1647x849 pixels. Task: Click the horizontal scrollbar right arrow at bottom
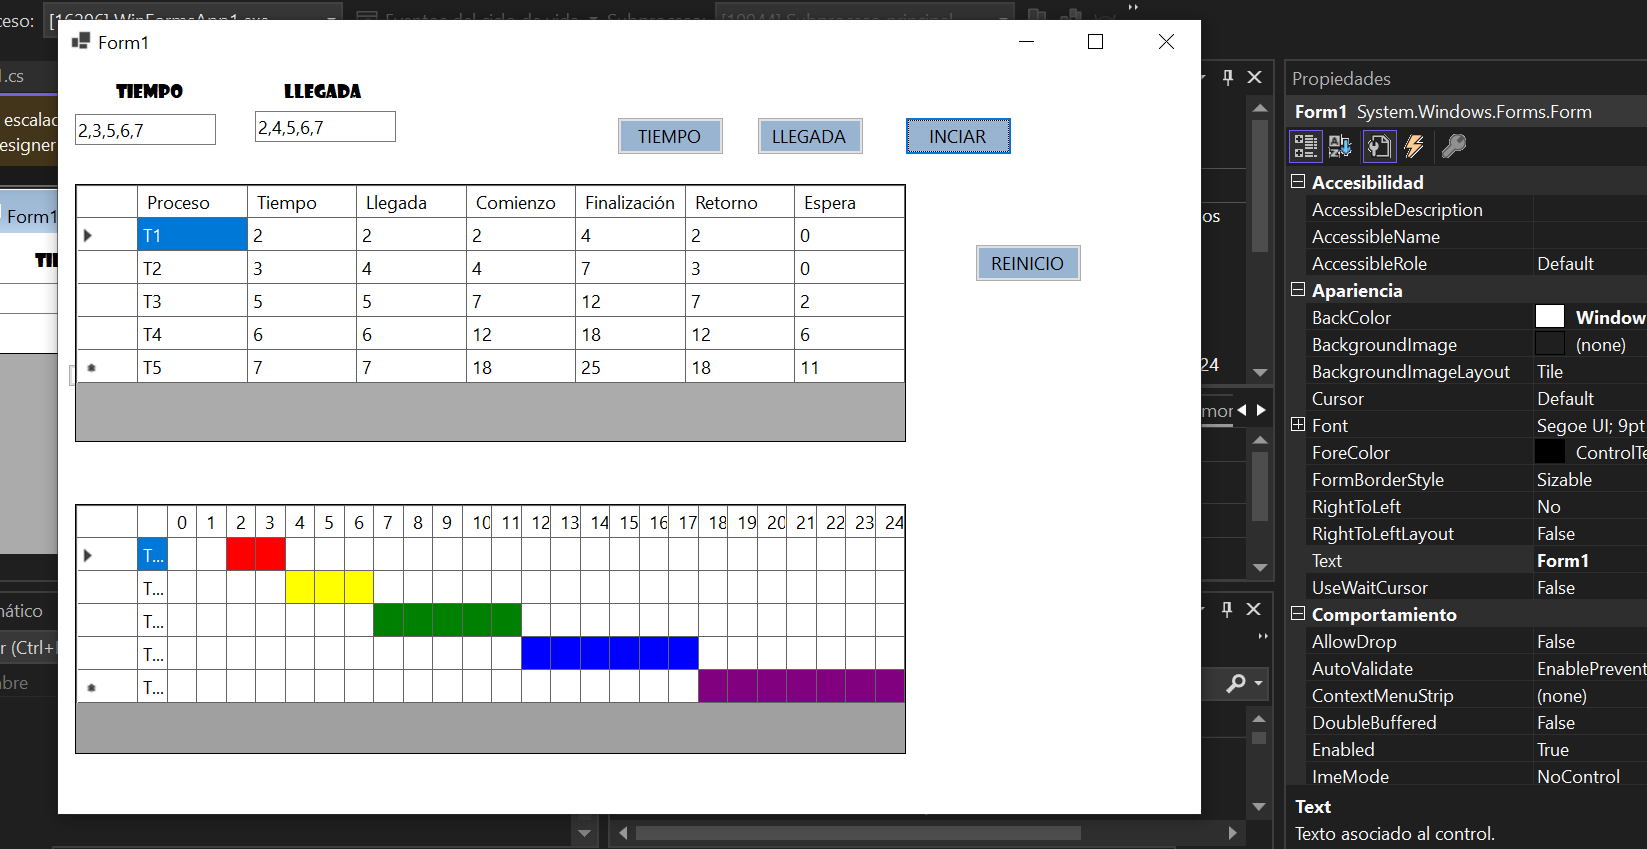[x=1232, y=833]
